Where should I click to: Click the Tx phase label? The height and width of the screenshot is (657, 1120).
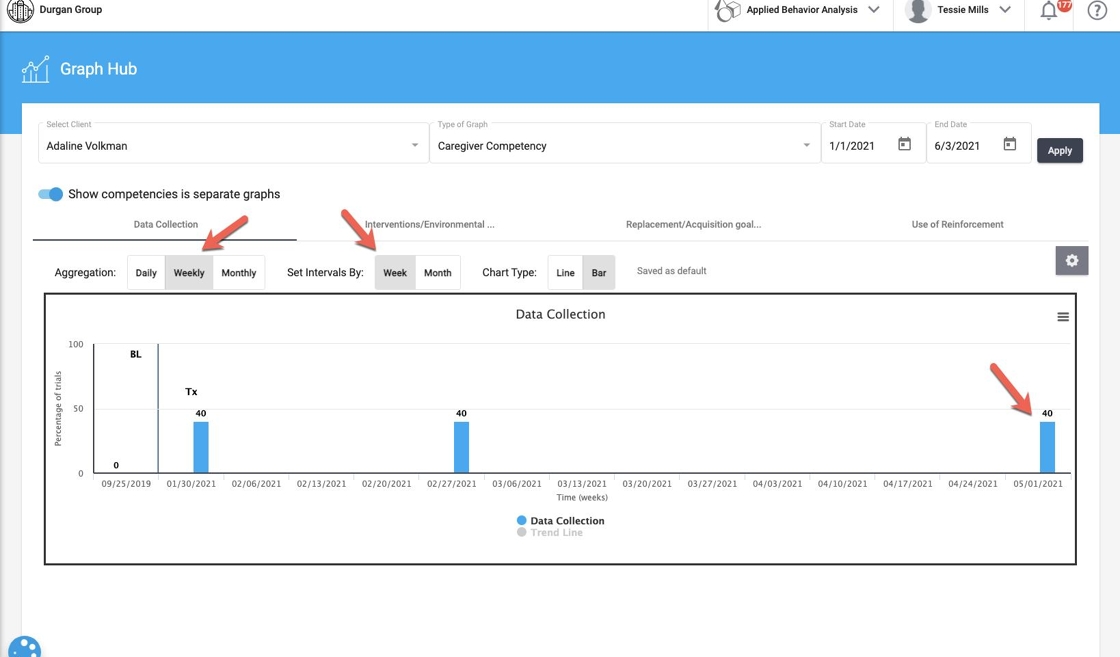click(191, 391)
